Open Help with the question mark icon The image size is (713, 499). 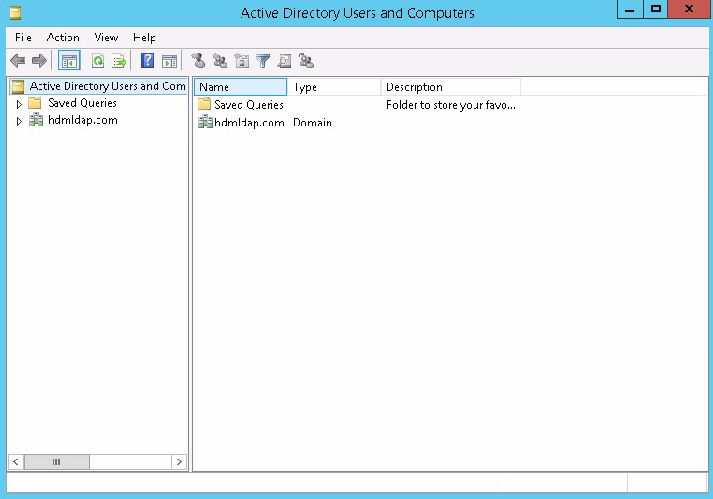coord(147,60)
